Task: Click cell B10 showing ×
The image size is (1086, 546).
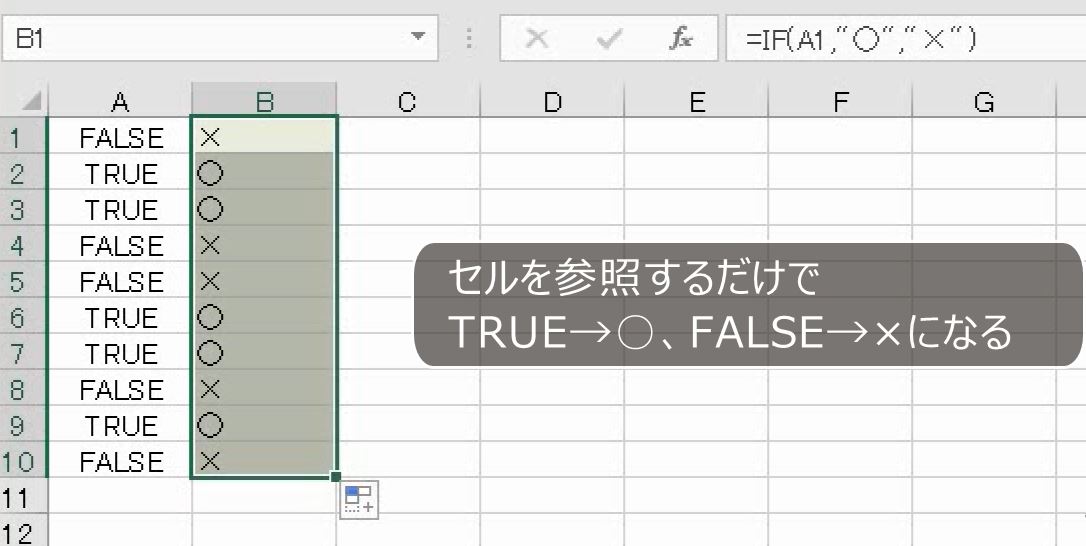Action: [x=264, y=459]
